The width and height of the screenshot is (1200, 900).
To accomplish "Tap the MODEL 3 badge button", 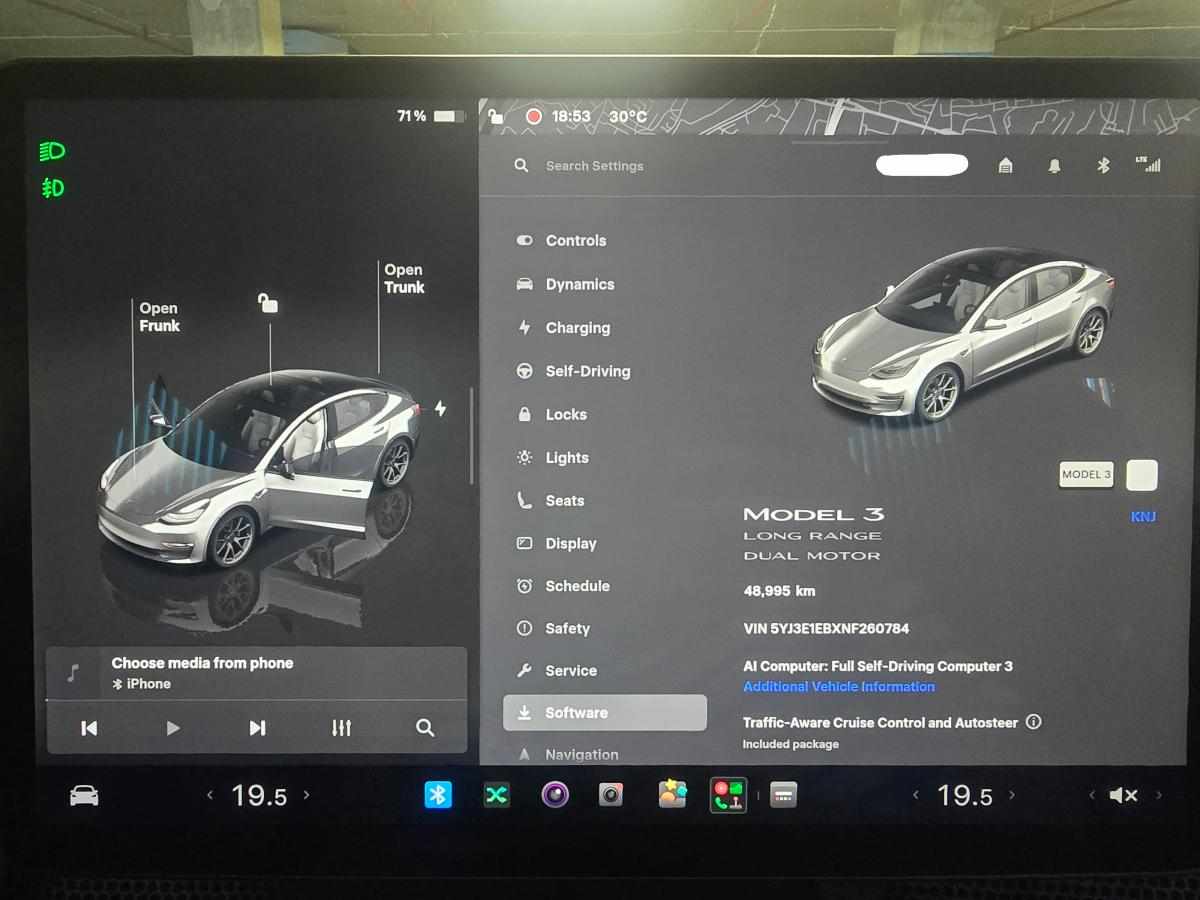I will pyautogui.click(x=1086, y=475).
